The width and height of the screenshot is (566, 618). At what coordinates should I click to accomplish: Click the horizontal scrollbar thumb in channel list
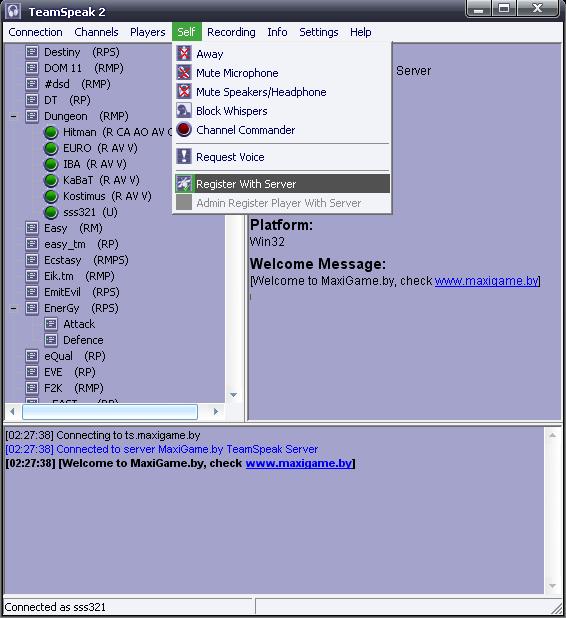click(110, 412)
